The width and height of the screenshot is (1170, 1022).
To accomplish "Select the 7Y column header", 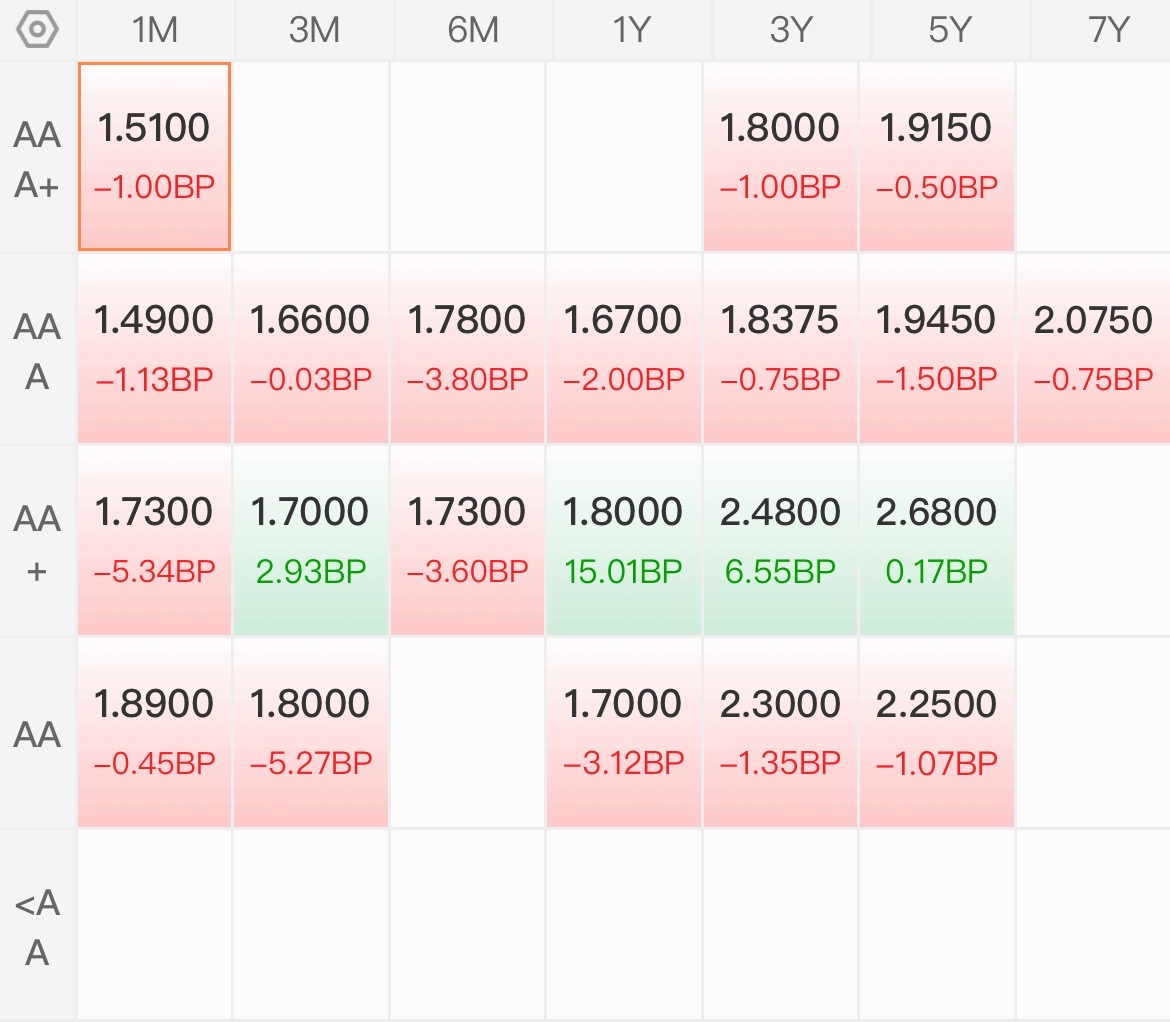I will click(1101, 30).
